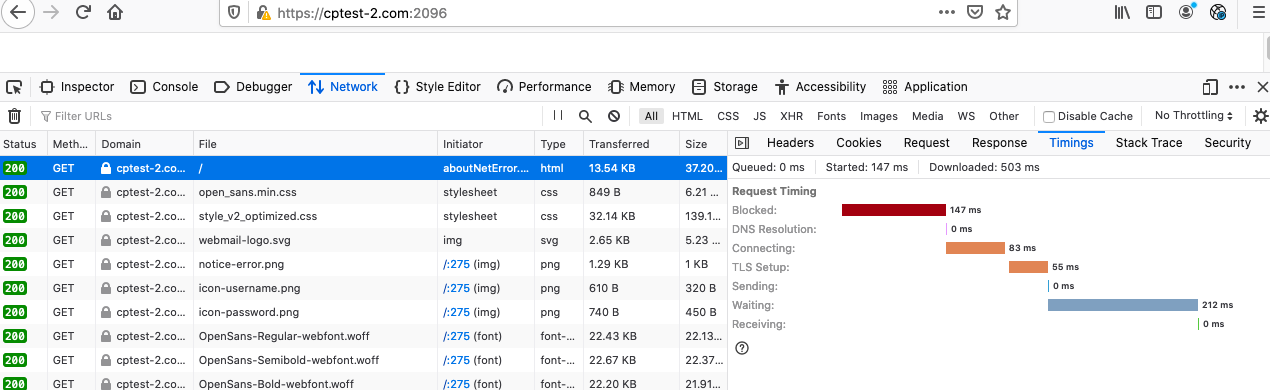Viewport: 1270px width, 390px height.
Task: Open network settings gear
Action: (x=1260, y=116)
